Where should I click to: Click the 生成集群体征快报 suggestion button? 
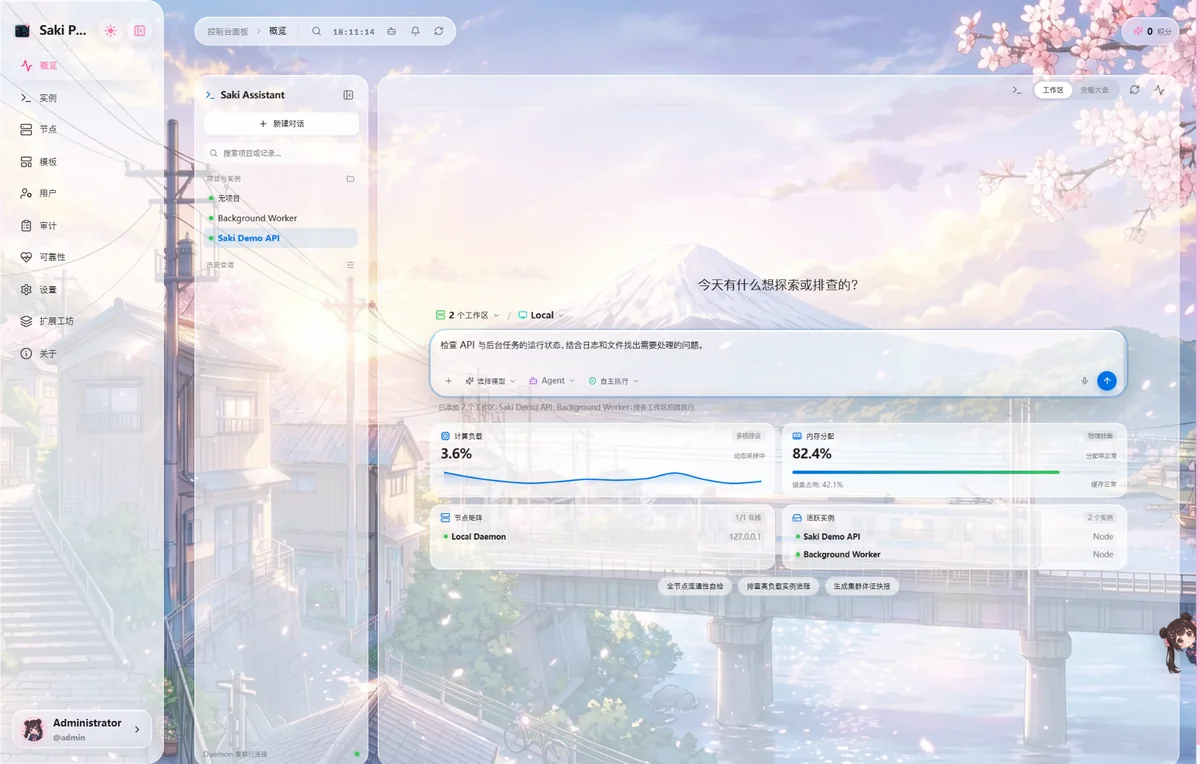pos(862,586)
